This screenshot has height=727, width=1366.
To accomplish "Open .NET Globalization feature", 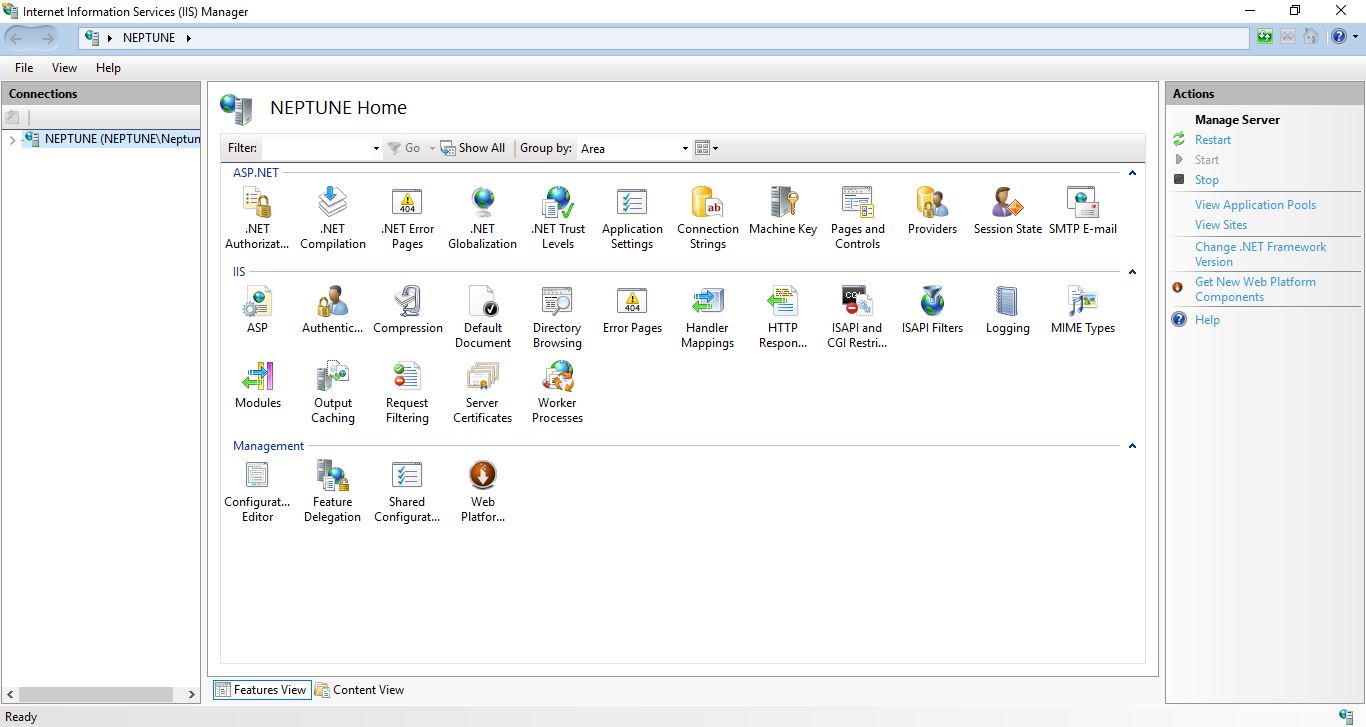I will point(483,218).
